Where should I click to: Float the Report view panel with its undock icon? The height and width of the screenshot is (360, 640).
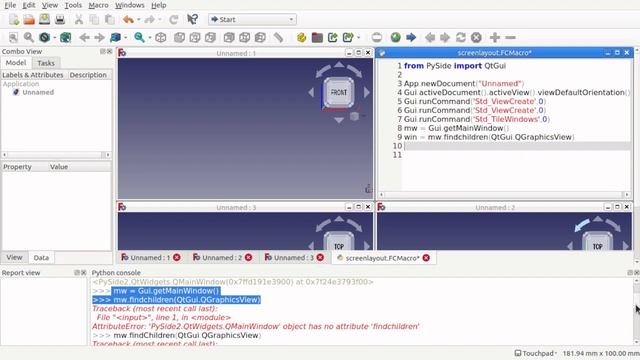coord(77,272)
